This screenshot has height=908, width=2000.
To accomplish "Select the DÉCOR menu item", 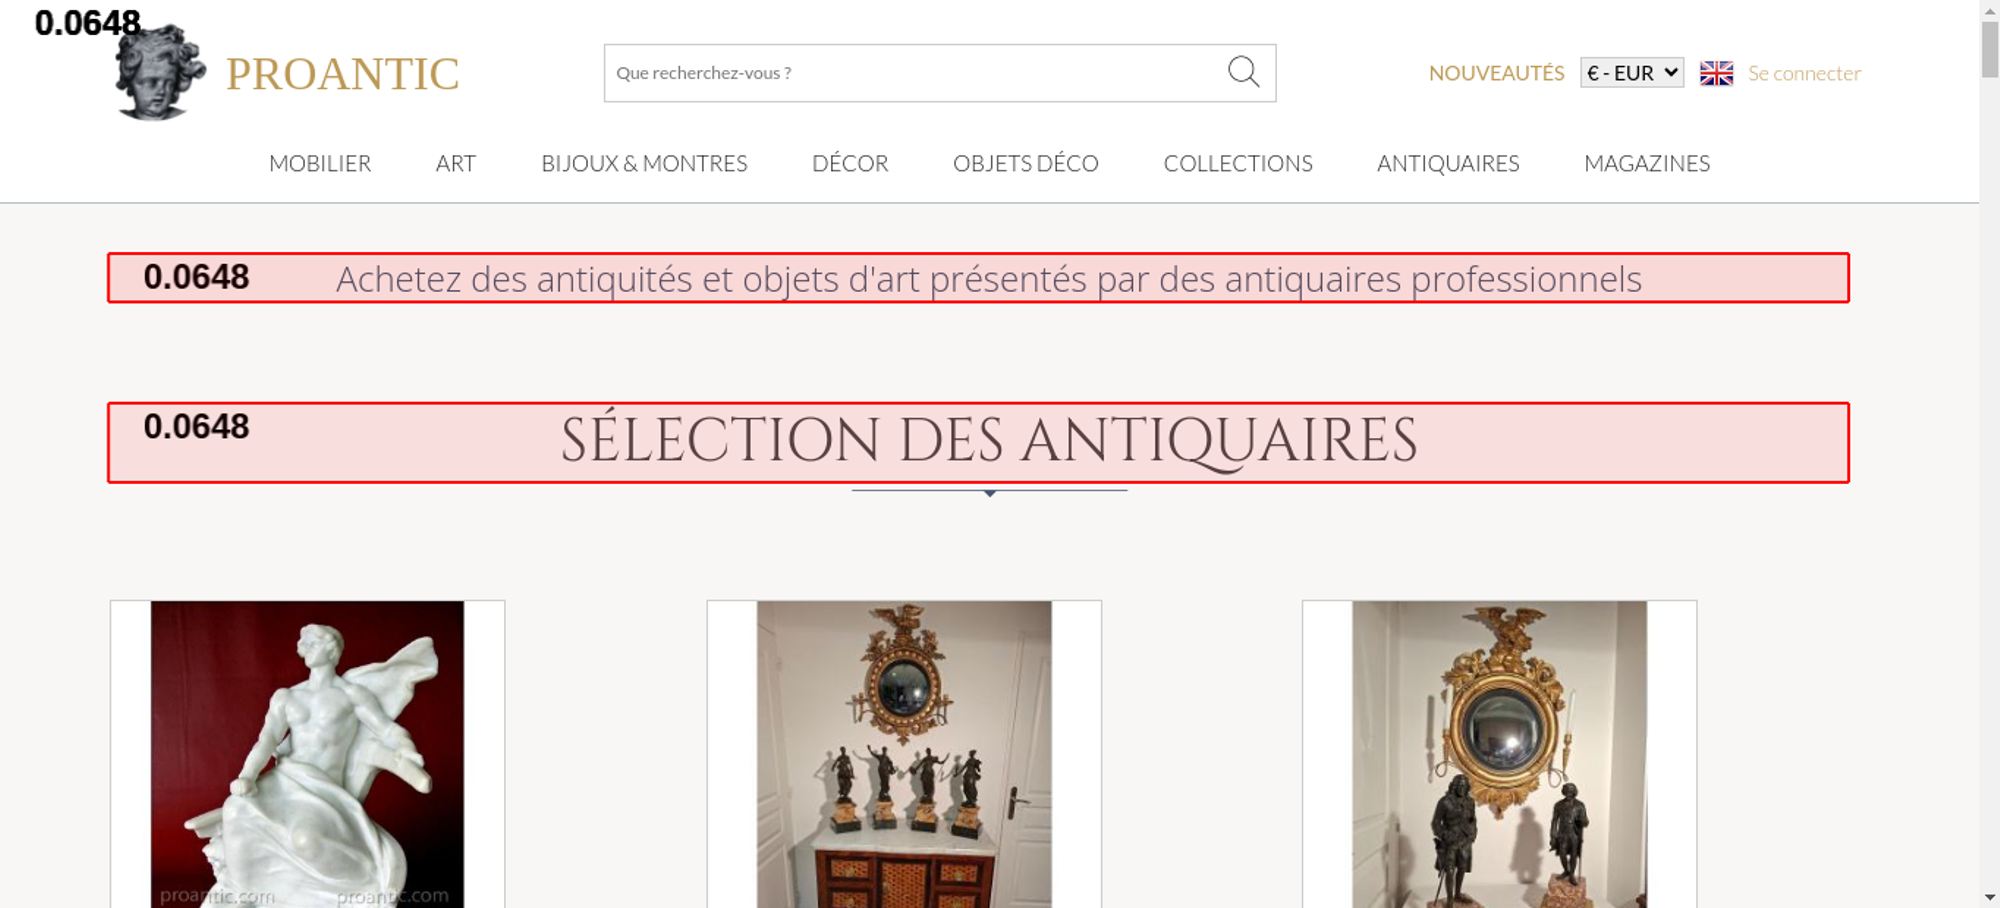I will click(850, 163).
